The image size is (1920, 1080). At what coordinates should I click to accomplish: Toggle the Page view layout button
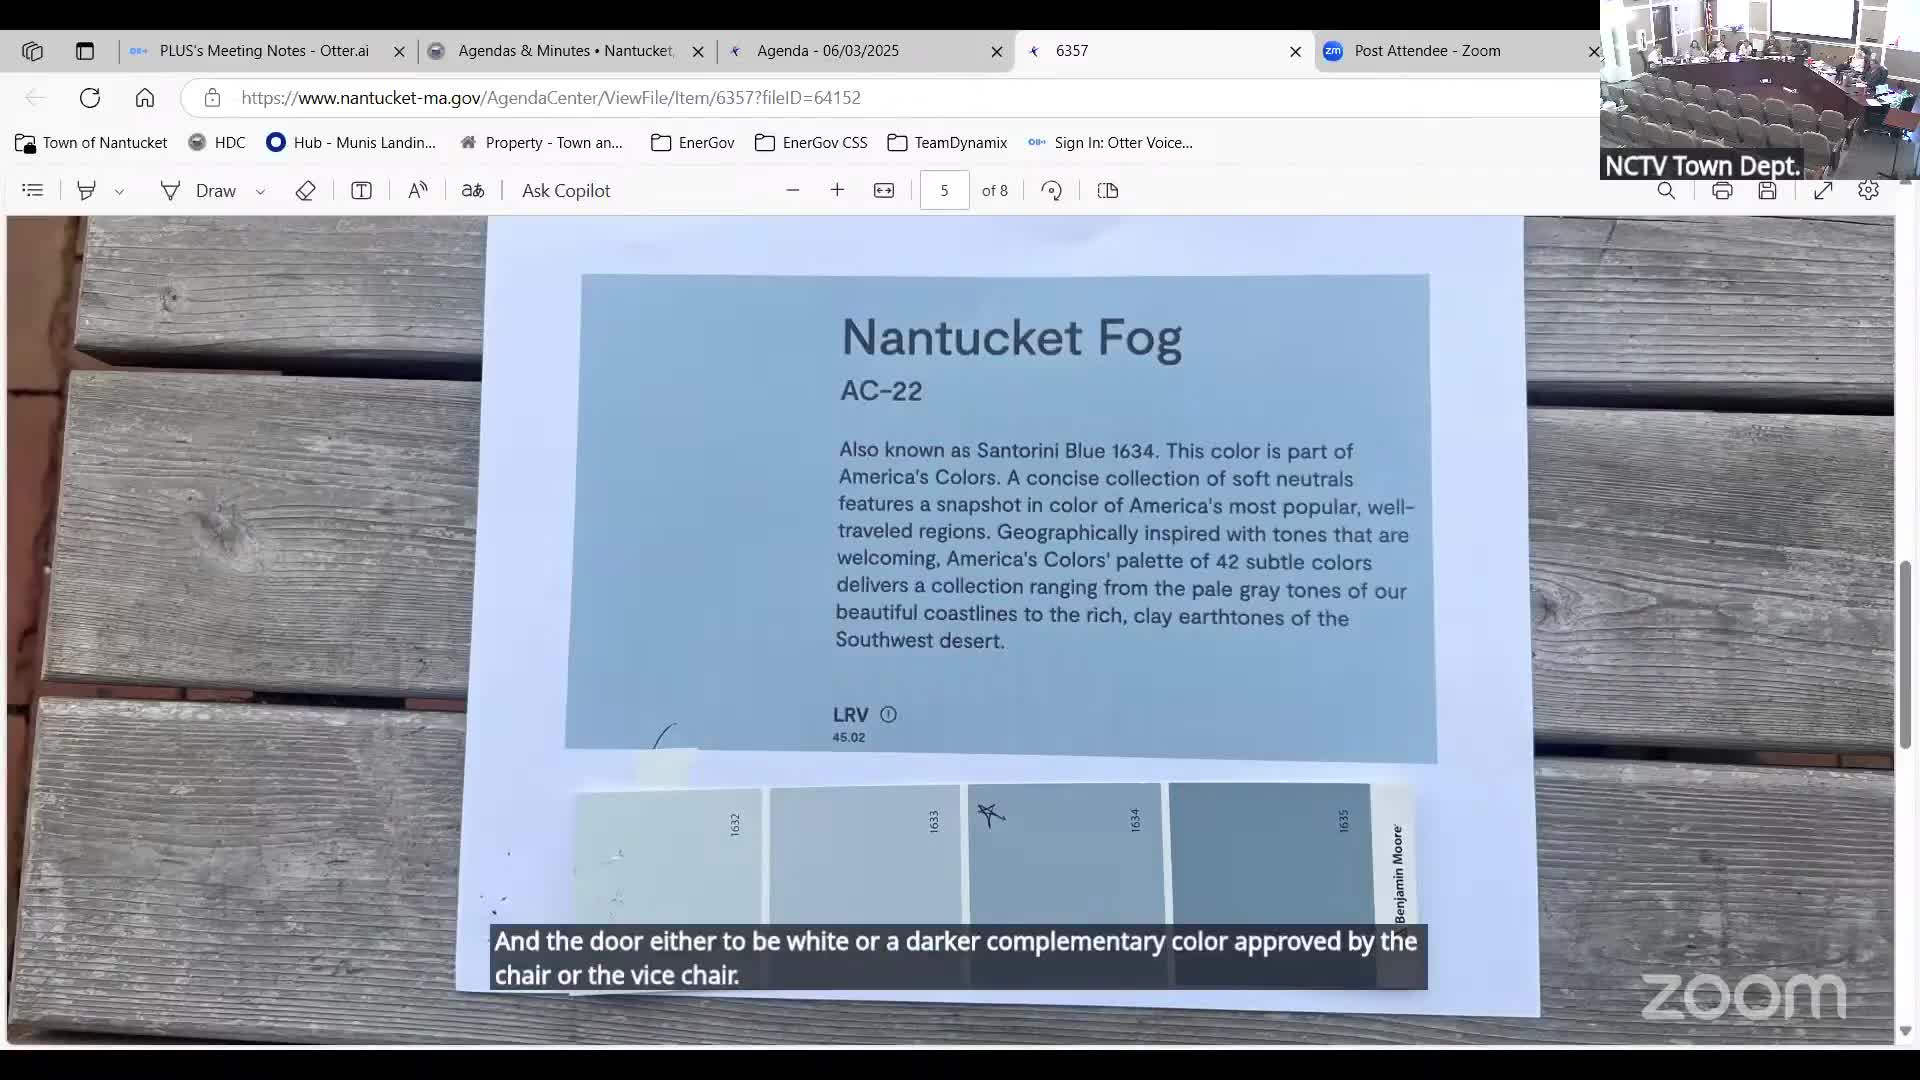coord(1108,190)
